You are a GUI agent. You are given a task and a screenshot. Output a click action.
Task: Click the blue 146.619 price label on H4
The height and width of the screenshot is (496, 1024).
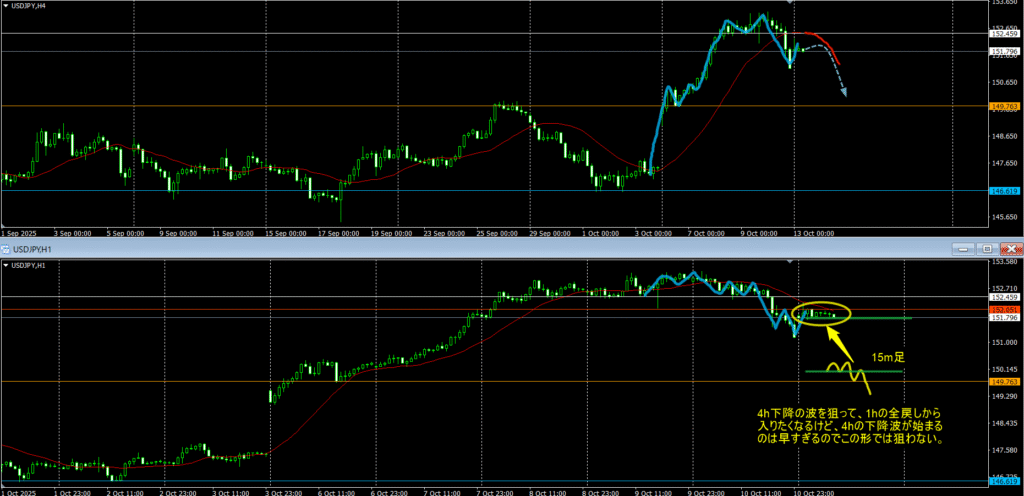pyautogui.click(x=1004, y=190)
